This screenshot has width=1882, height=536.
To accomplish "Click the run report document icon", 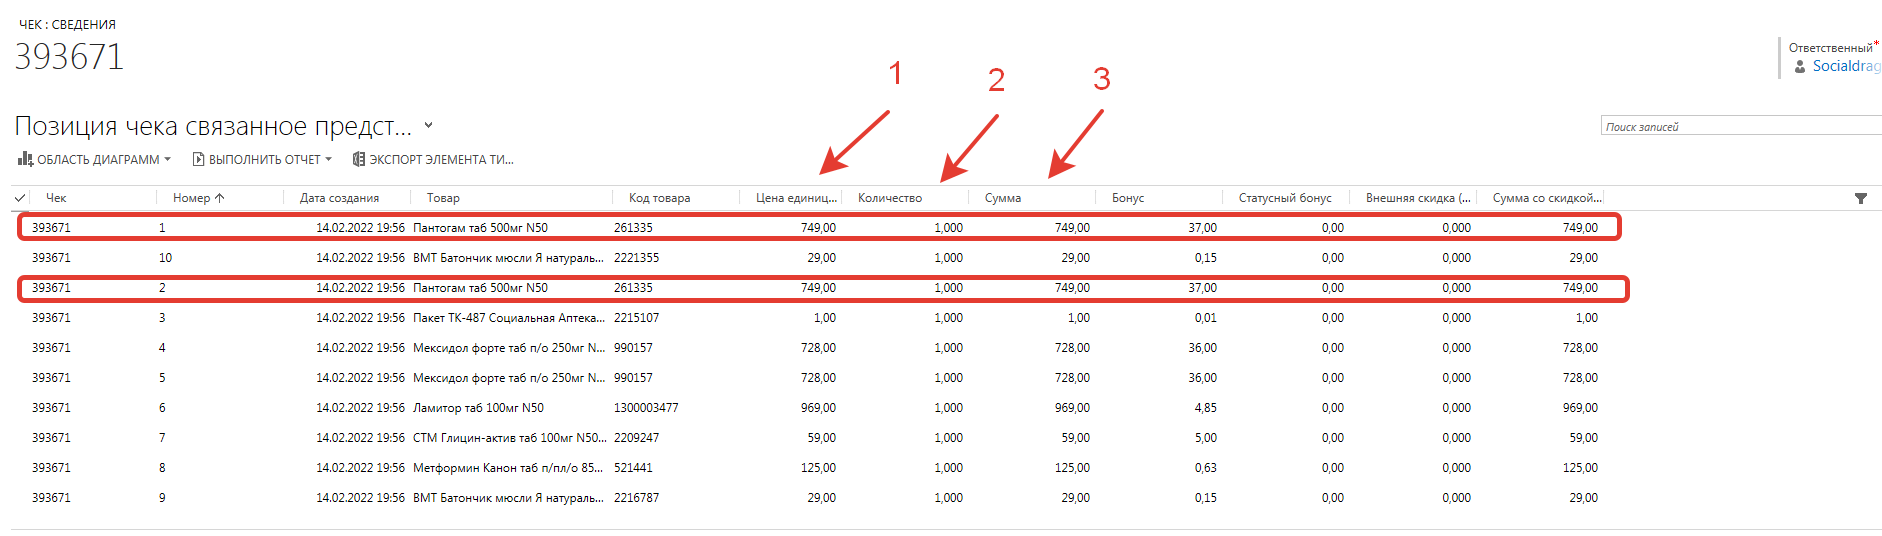I will click(198, 159).
